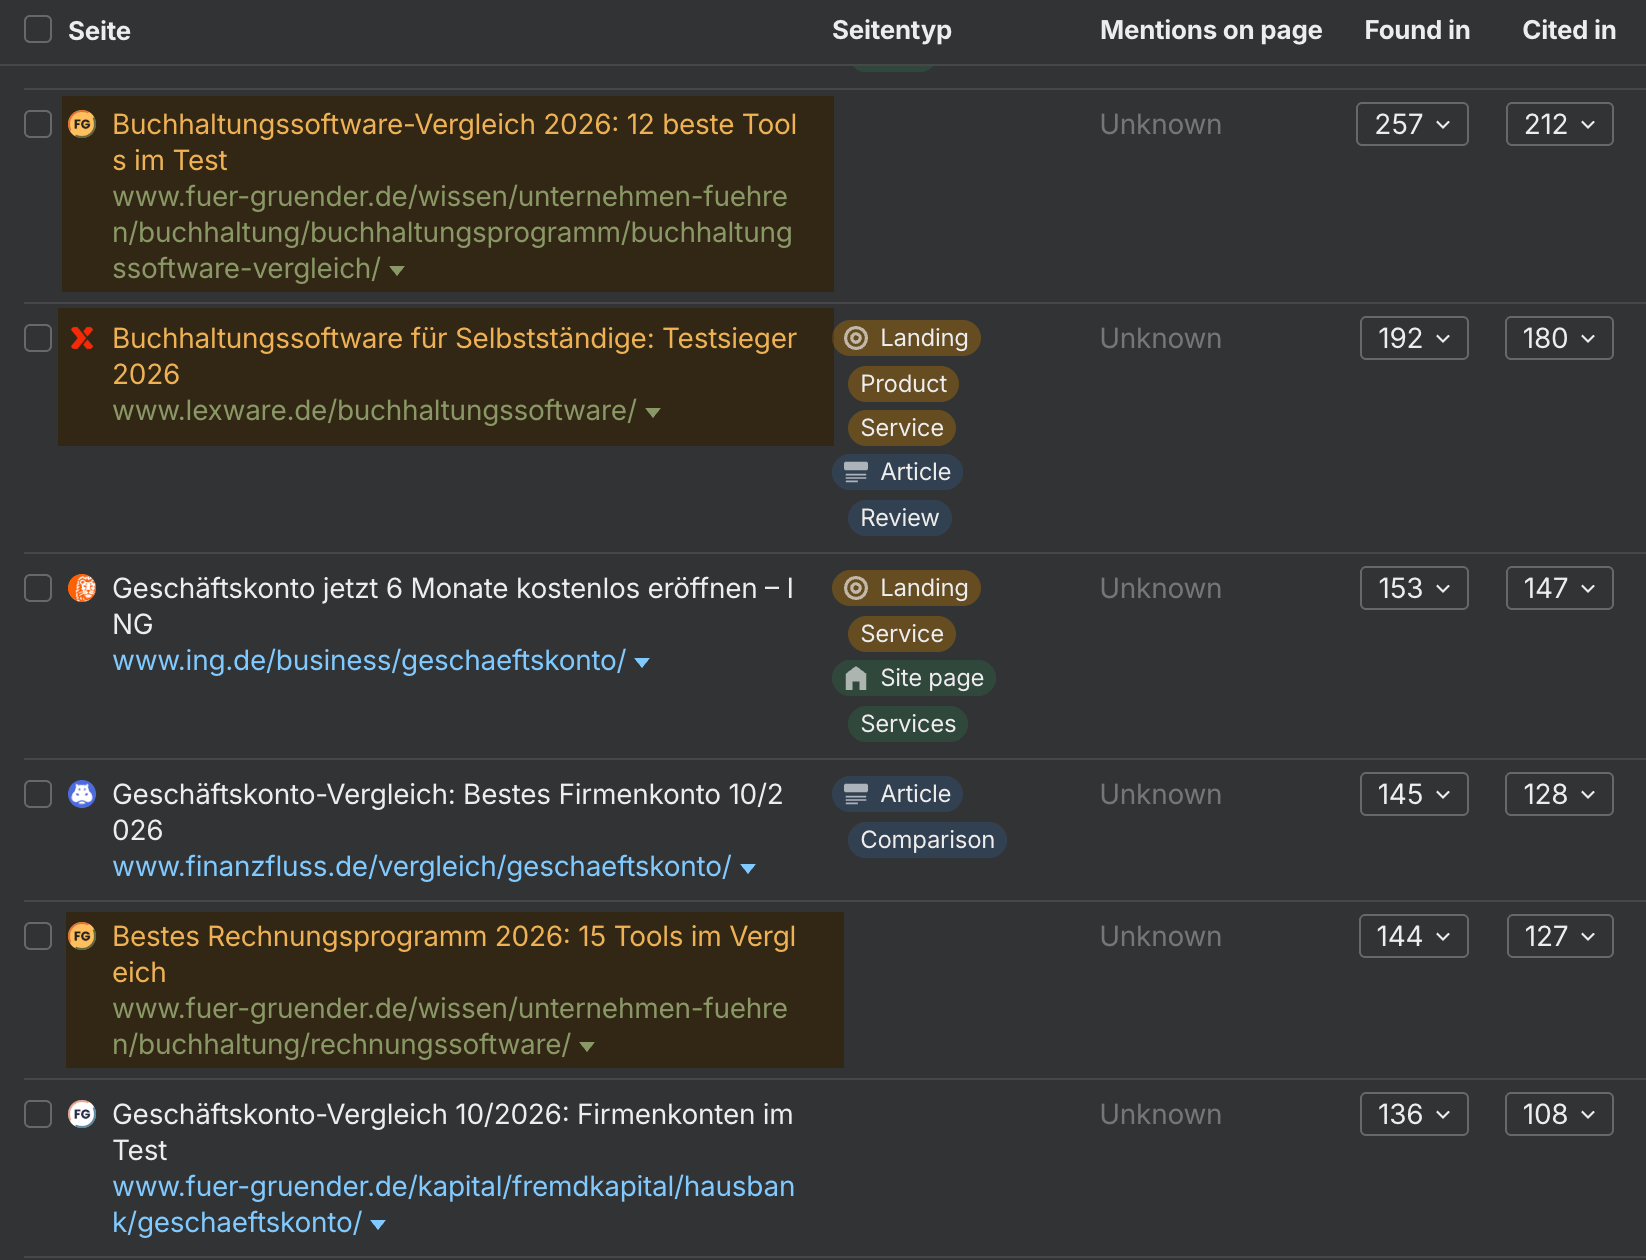Click the red X Lexware favicon
Image resolution: width=1646 pixels, height=1260 pixels.
pos(82,338)
